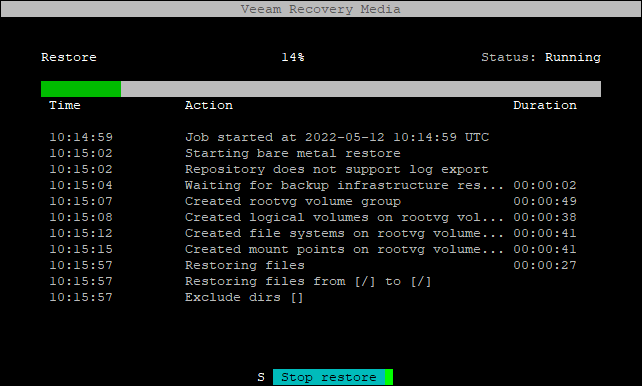642x386 pixels.
Task: Click the 'Duration' column header
Action: click(545, 105)
